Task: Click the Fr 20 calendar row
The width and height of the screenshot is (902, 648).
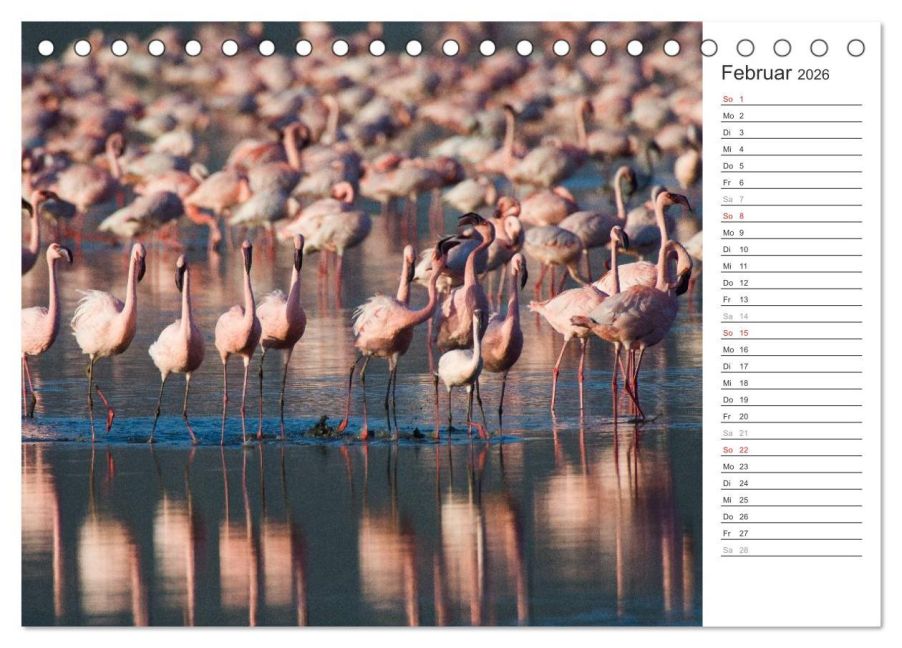Action: [x=792, y=416]
